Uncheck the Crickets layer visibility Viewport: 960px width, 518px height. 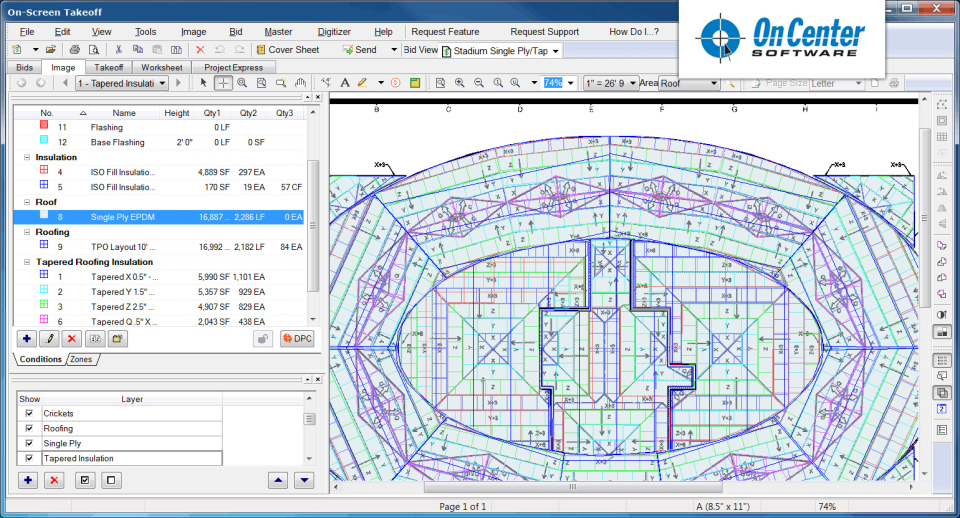coord(29,413)
